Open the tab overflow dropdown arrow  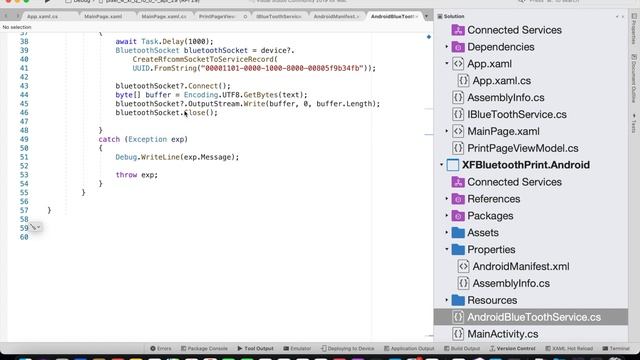coord(427,16)
